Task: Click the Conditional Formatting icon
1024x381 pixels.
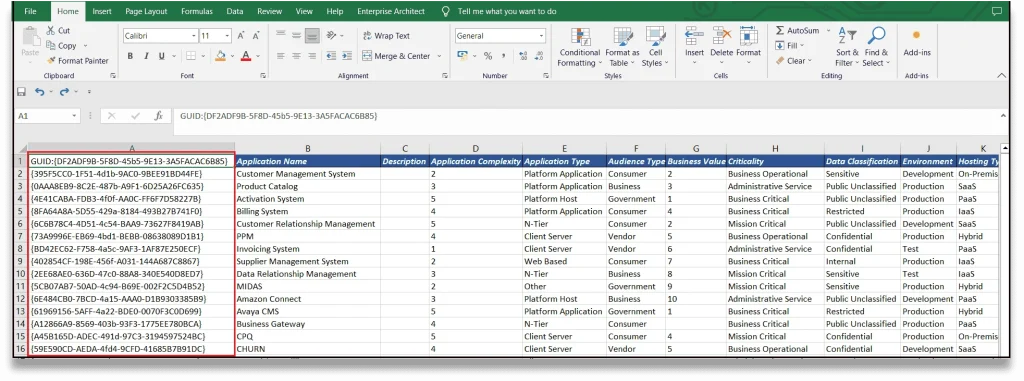Action: click(x=579, y=37)
